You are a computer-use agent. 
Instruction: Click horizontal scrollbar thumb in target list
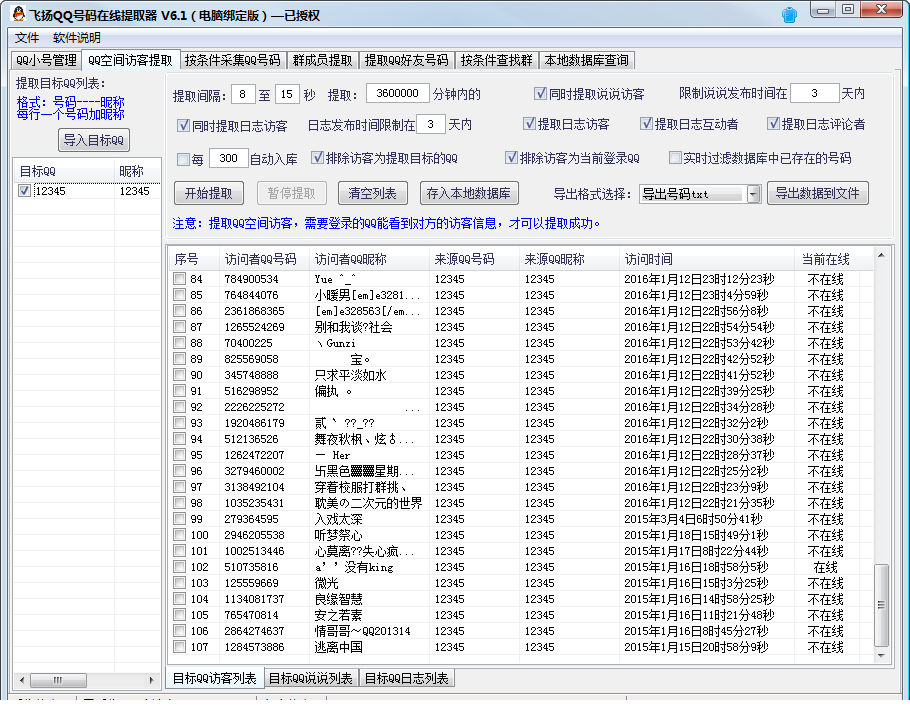(x=58, y=679)
